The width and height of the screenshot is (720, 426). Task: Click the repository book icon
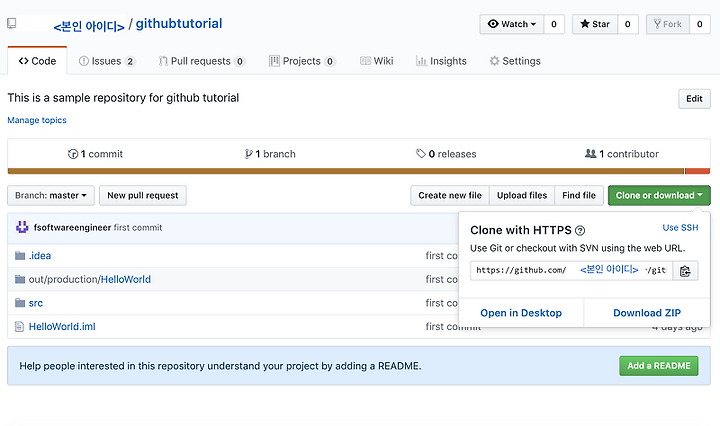pos(11,23)
